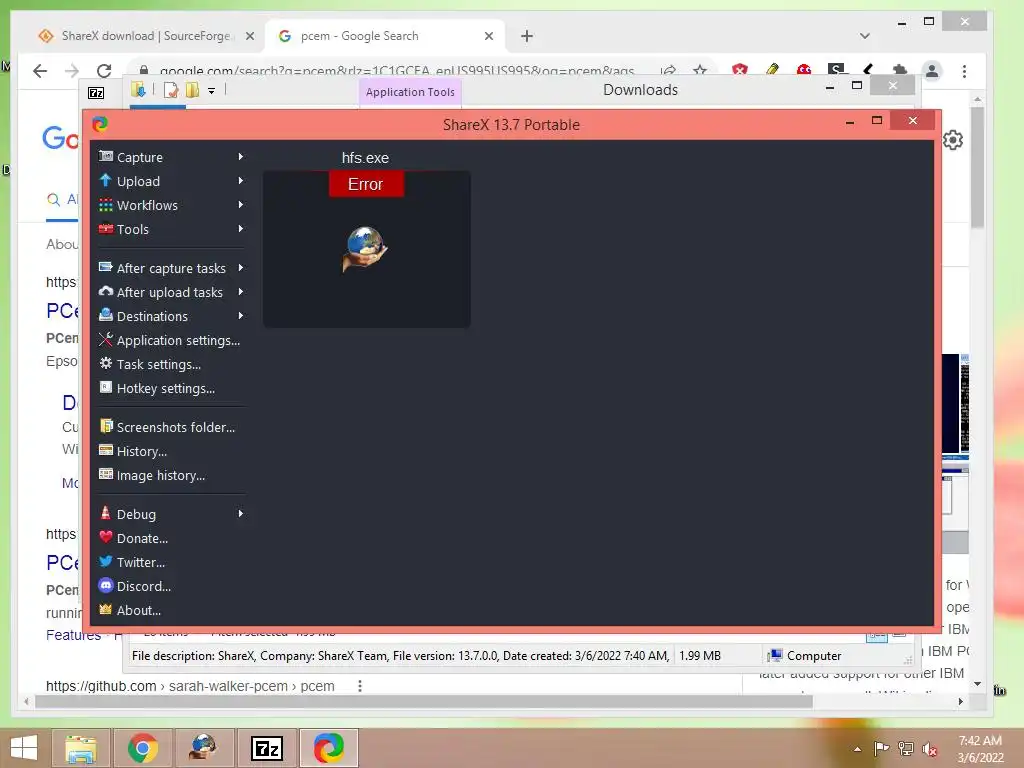Click the Upload arrow icon in ShareX
Viewport: 1024px width, 768px height.
coord(105,180)
